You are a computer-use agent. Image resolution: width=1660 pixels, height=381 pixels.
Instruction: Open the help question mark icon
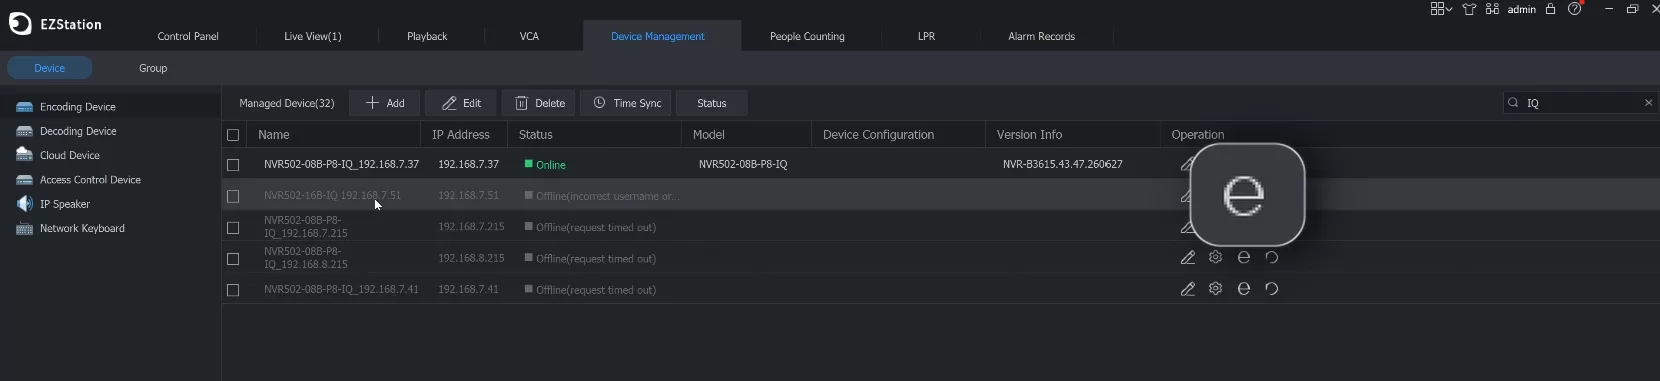point(1575,9)
